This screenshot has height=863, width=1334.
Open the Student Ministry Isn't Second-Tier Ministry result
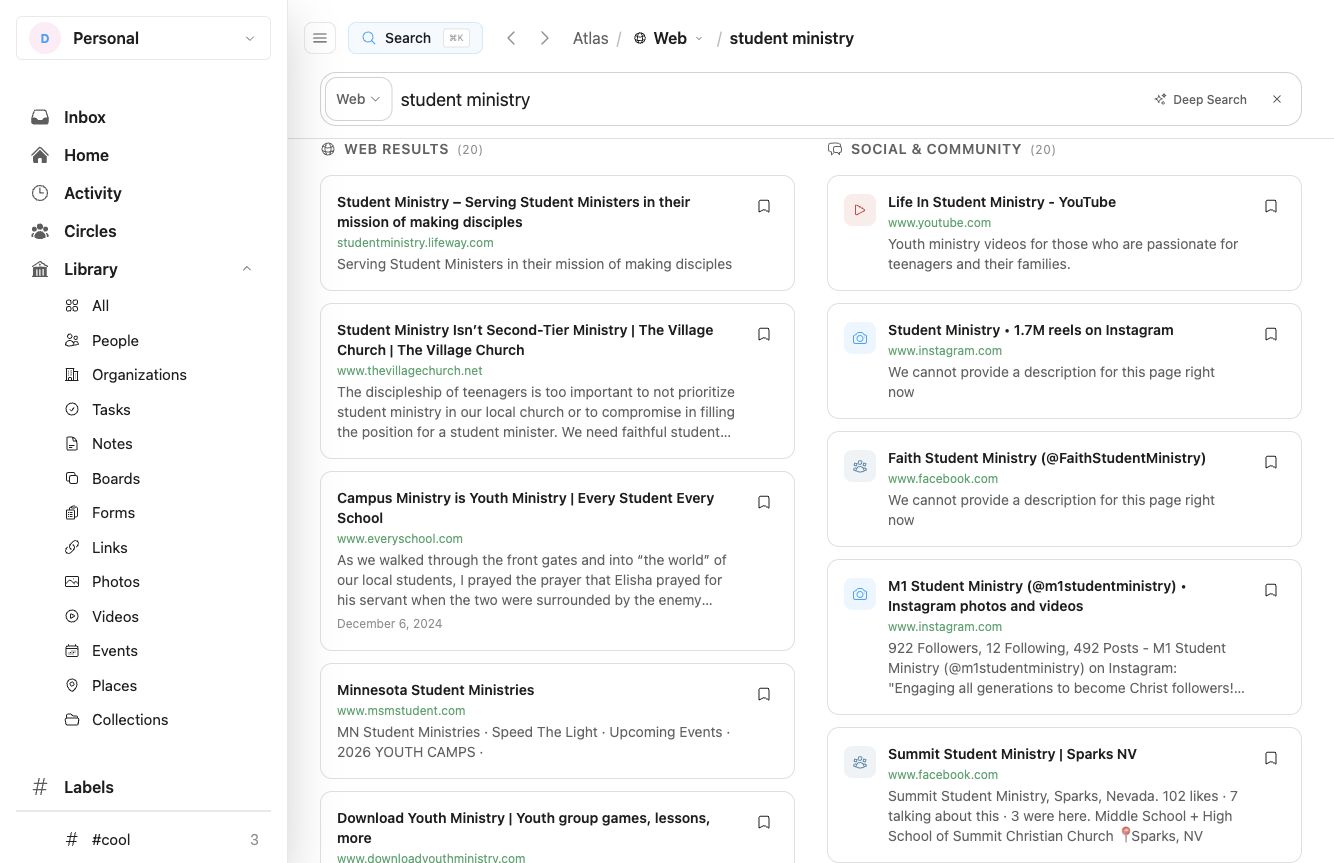pos(525,340)
